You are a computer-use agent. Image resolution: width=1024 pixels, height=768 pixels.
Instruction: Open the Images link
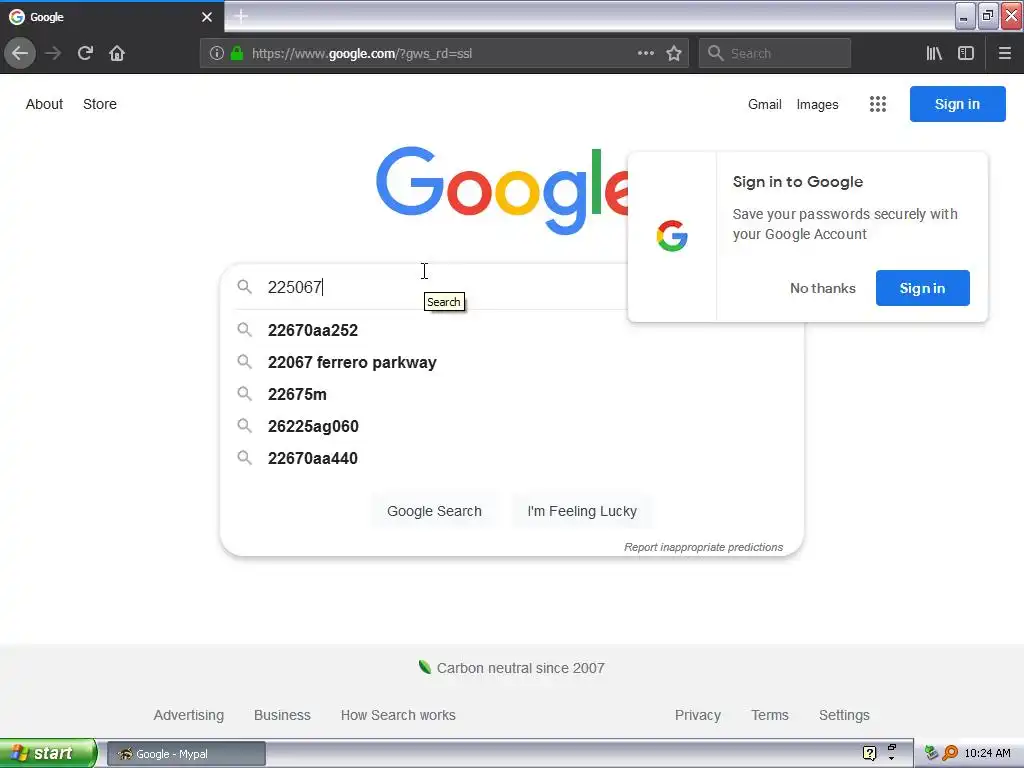[x=817, y=104]
